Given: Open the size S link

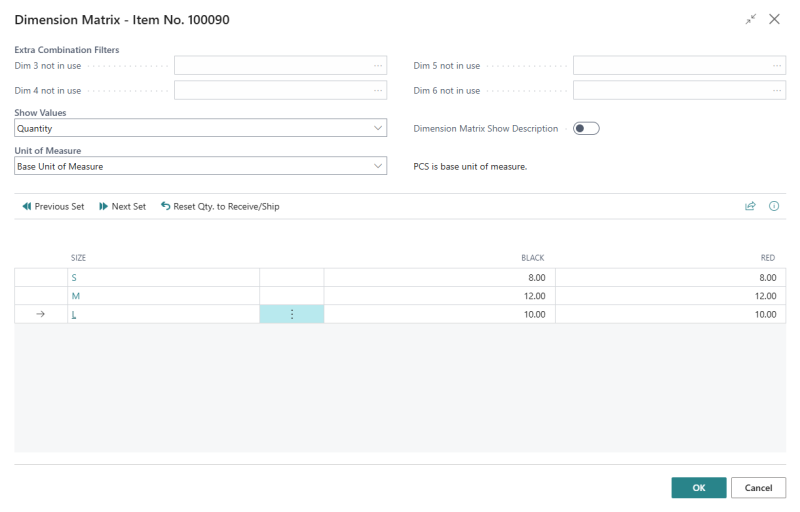Looking at the screenshot, I should 74,277.
